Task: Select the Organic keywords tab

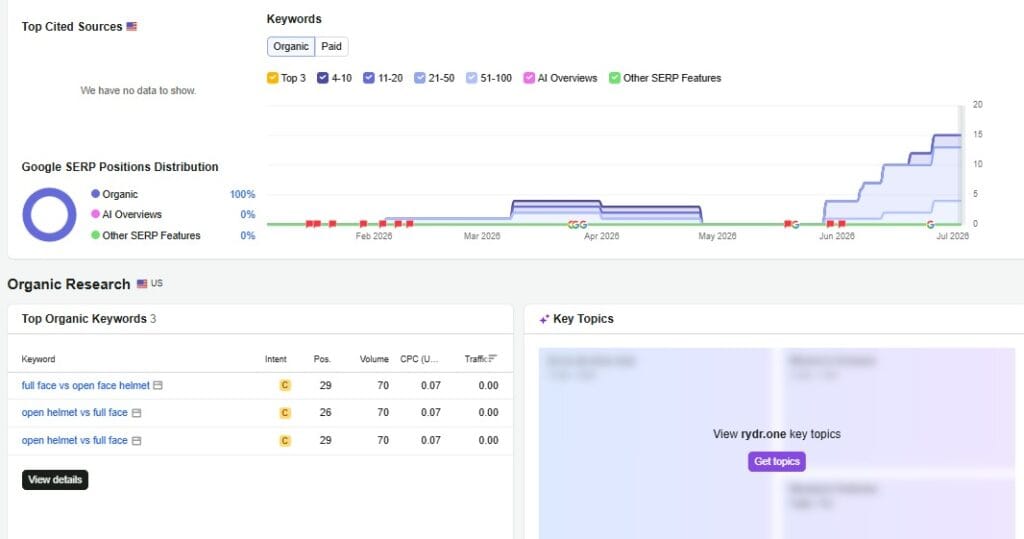Action: click(x=291, y=46)
